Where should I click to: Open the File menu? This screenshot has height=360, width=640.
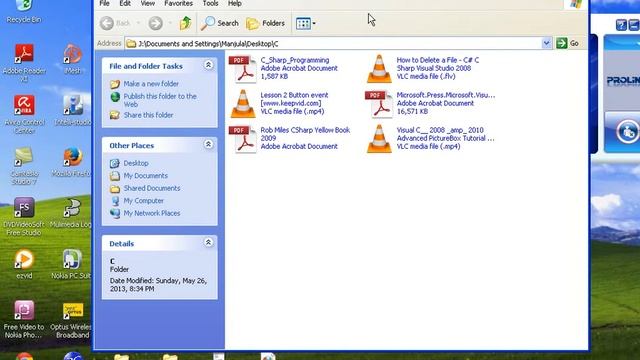click(x=104, y=4)
